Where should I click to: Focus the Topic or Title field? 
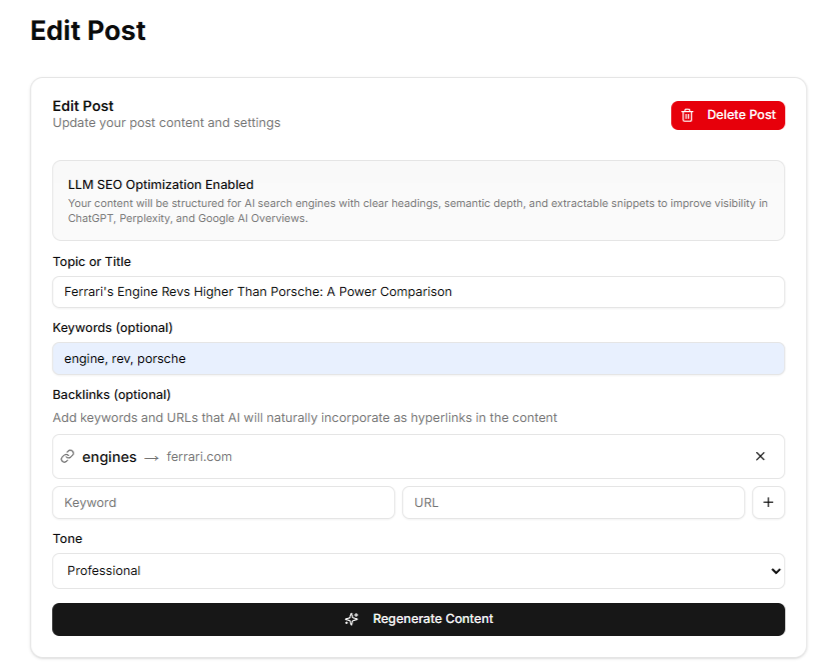pyautogui.click(x=418, y=292)
